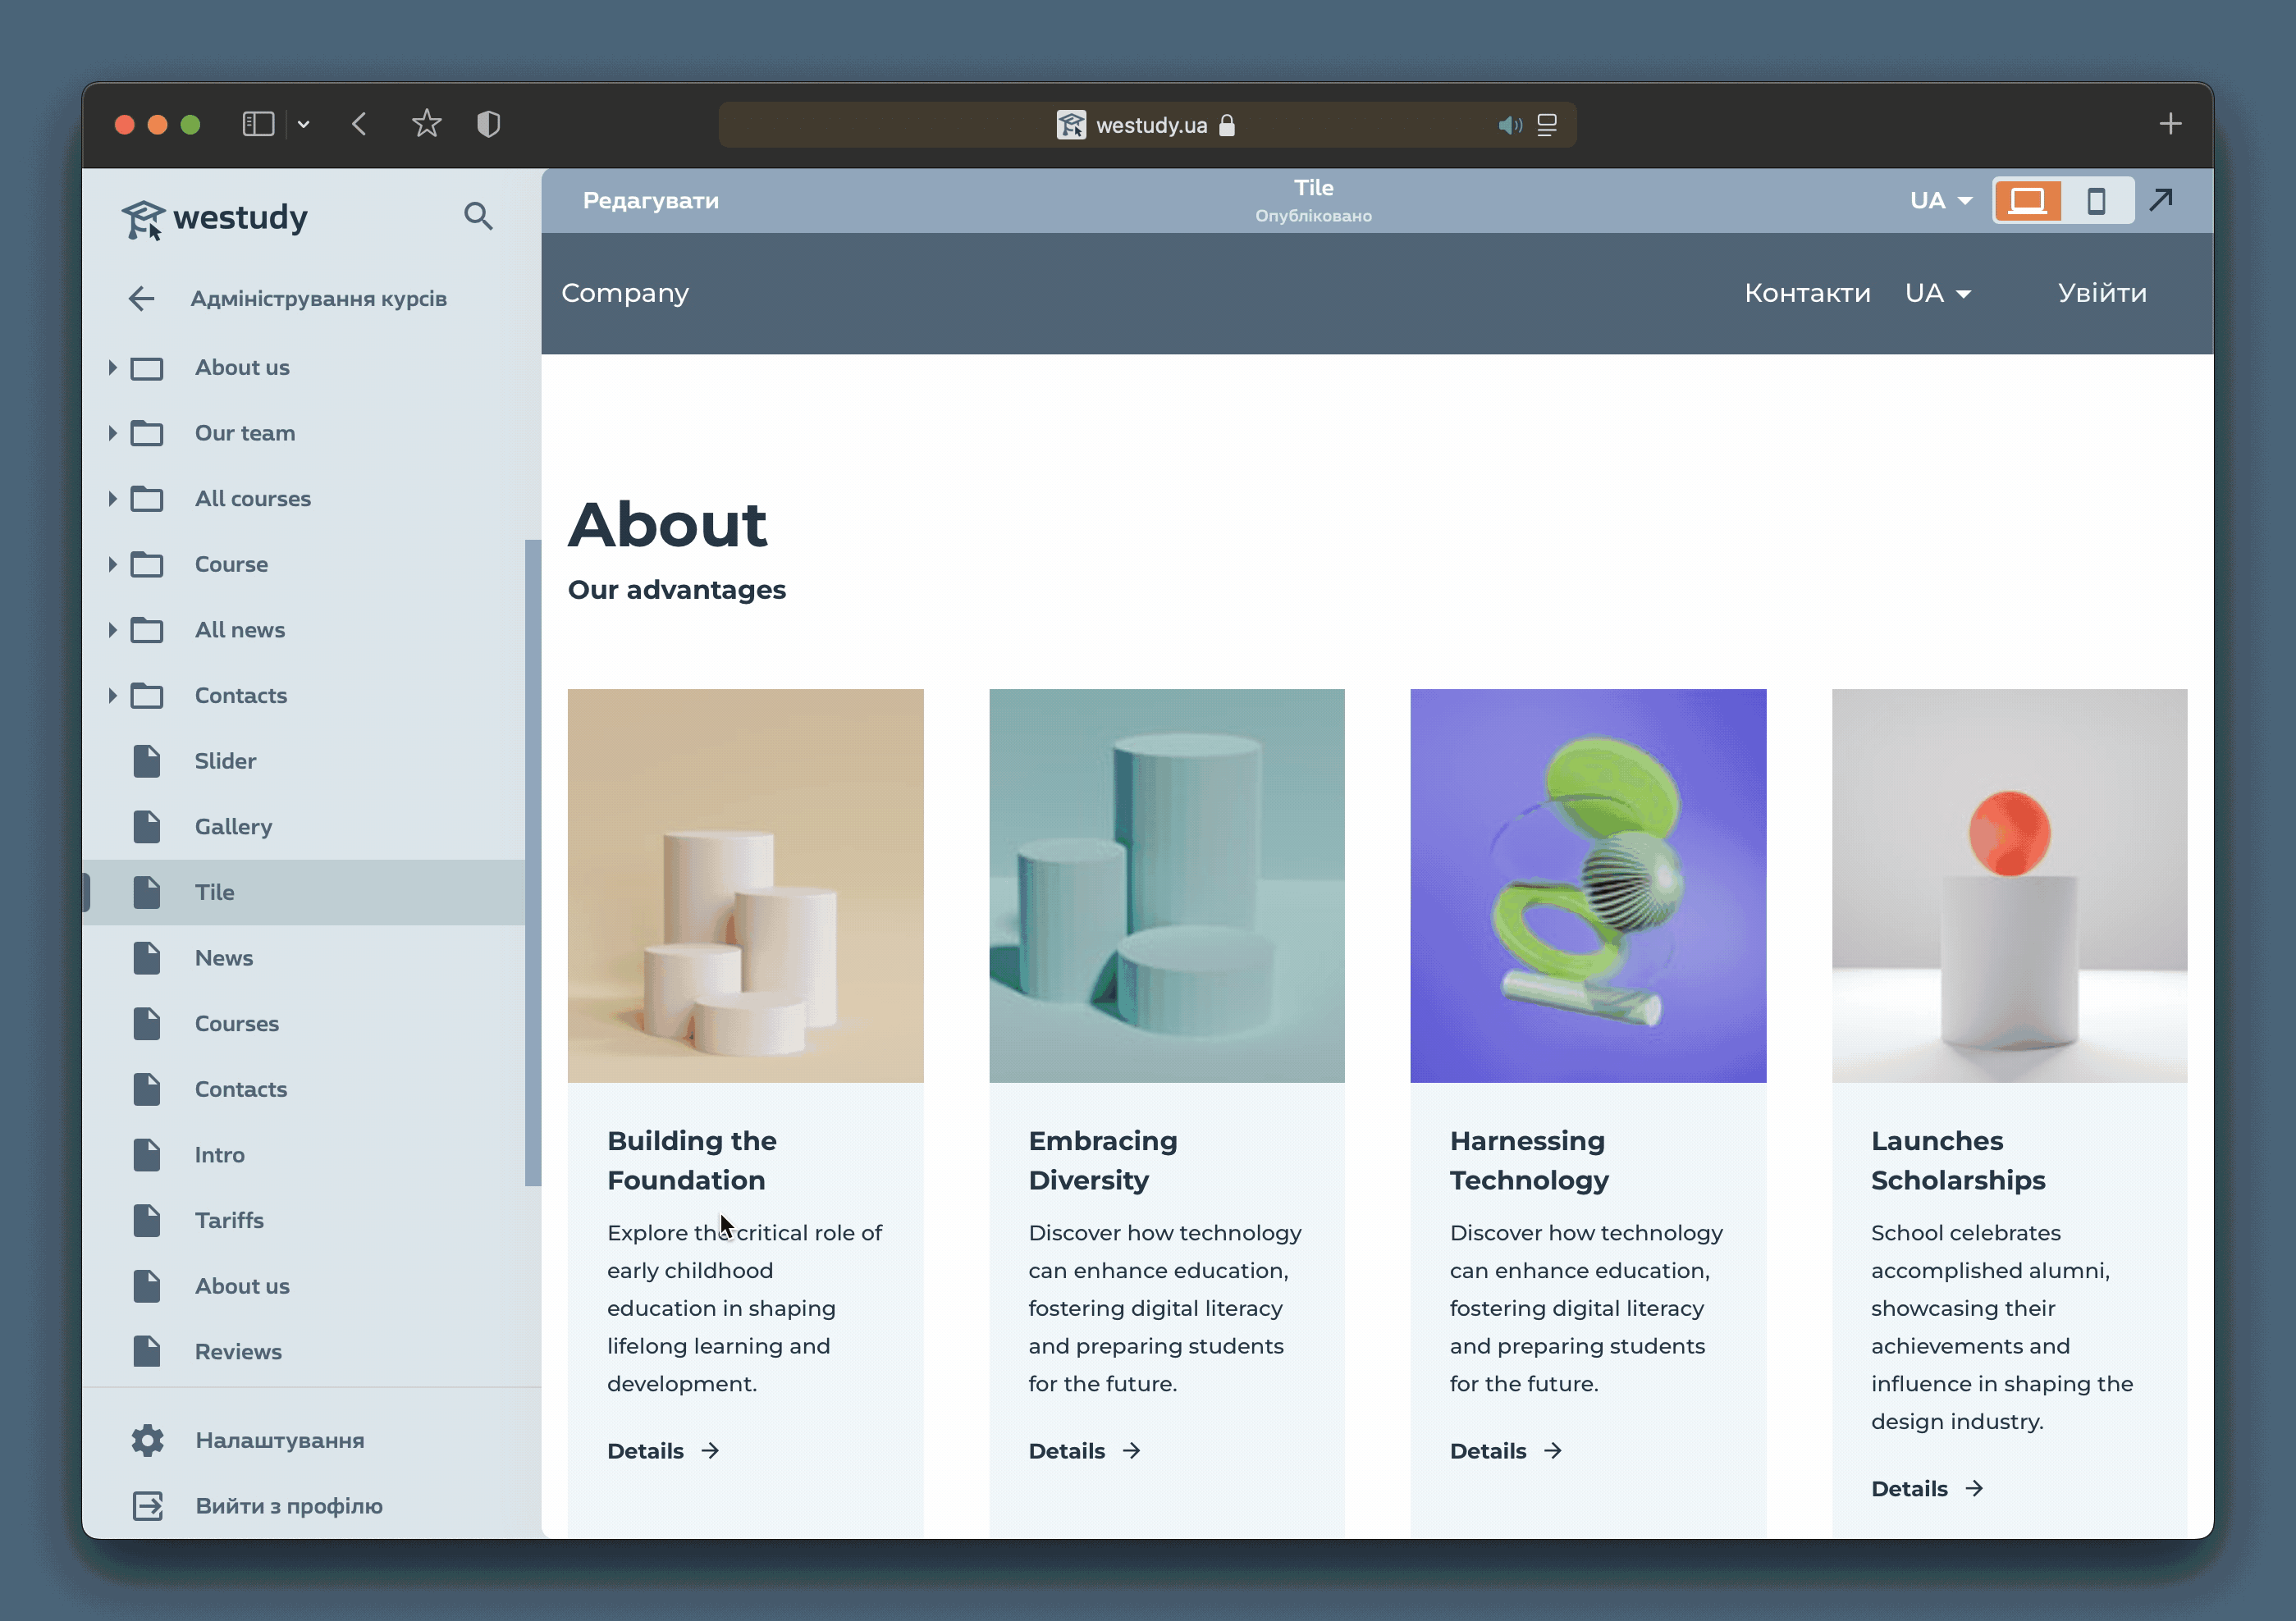Image resolution: width=2296 pixels, height=1621 pixels.
Task: Click the Reviews page icon
Action: pos(147,1352)
